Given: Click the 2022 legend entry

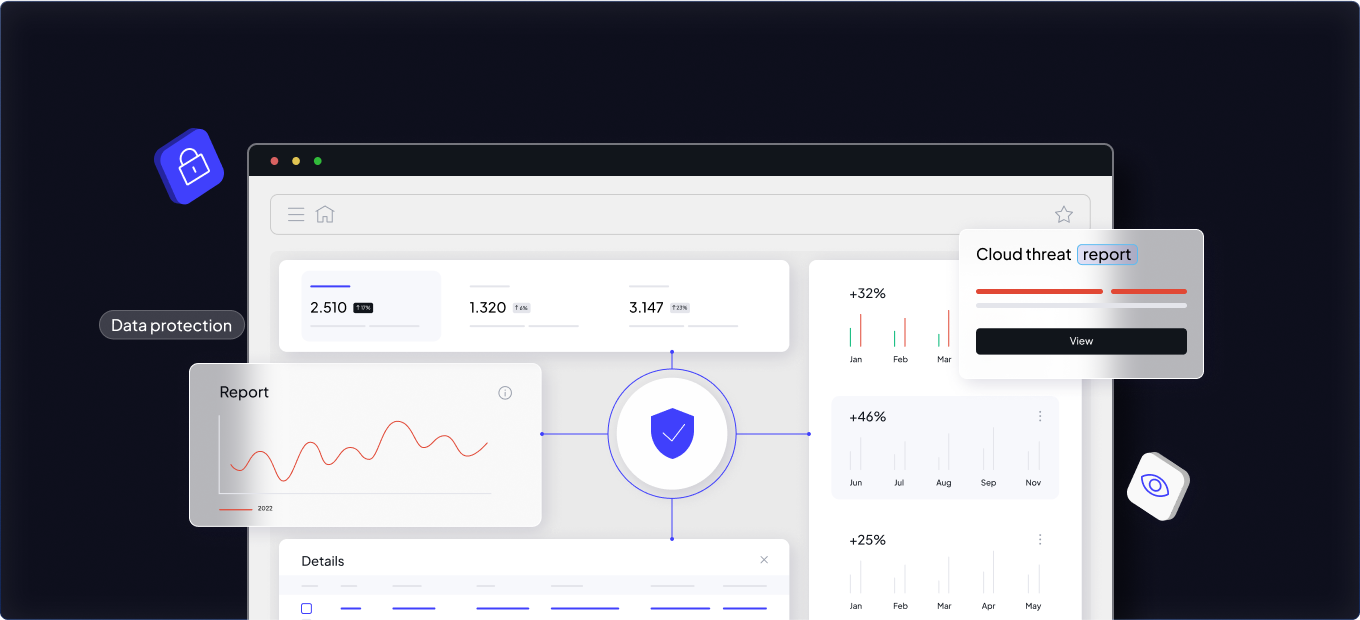Looking at the screenshot, I should click(x=246, y=509).
